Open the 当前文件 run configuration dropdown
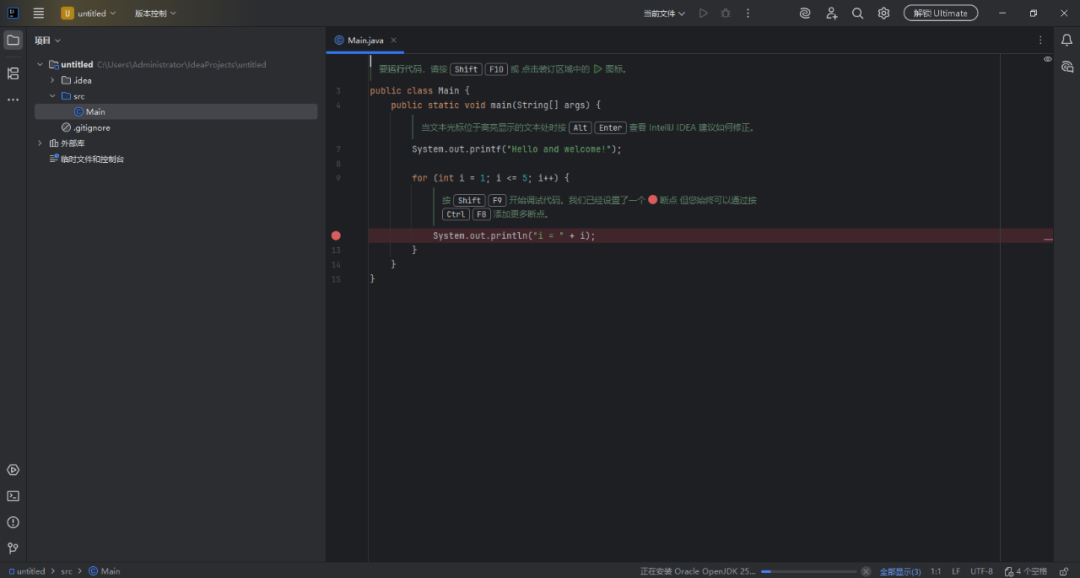Screen dimensions: 1080x578 point(664,13)
